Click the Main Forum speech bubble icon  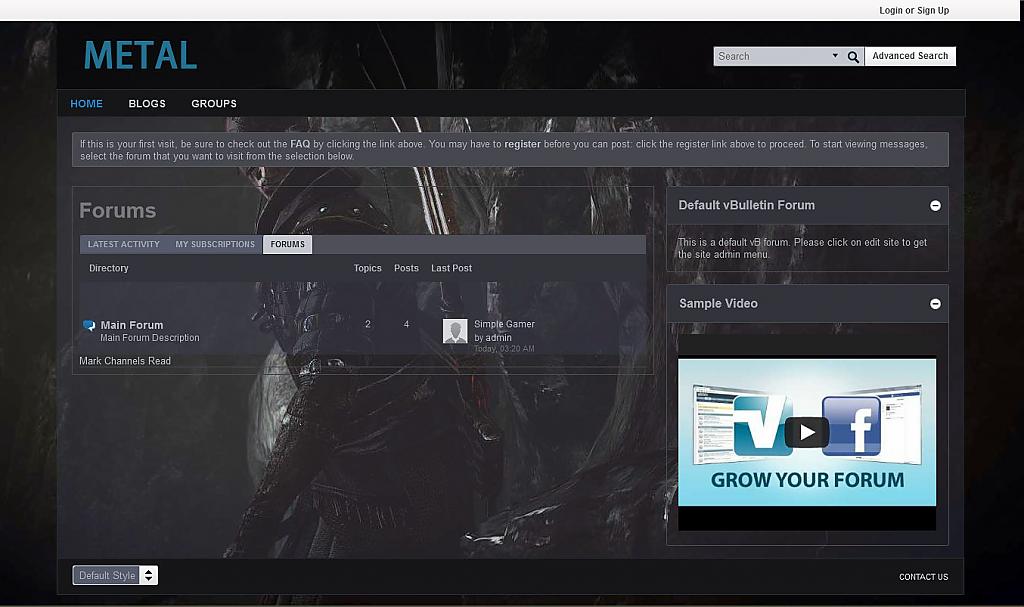(89, 325)
